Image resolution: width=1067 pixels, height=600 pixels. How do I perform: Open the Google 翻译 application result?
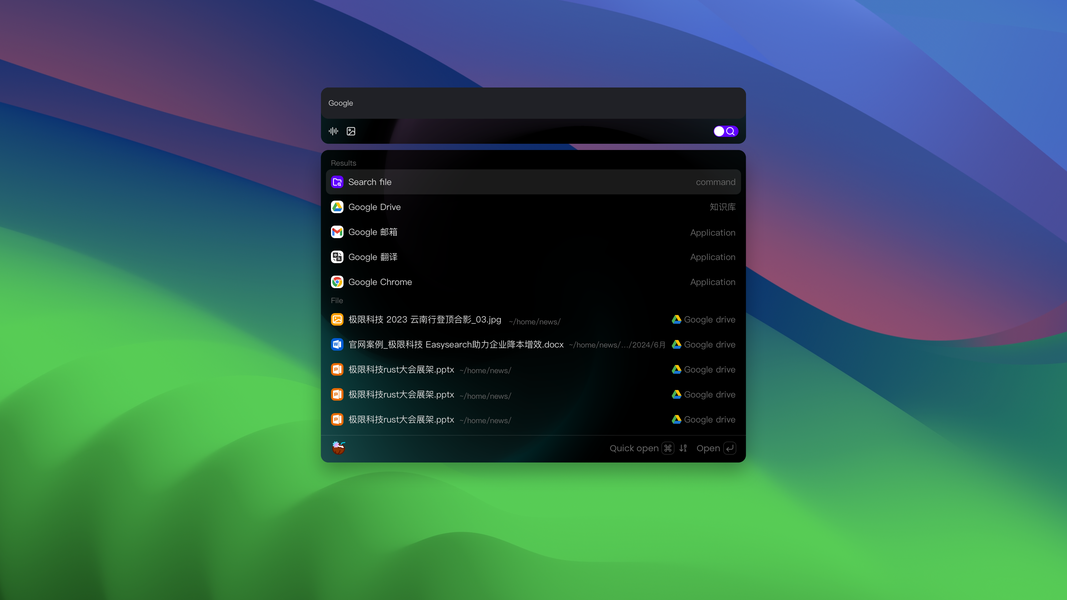click(533, 257)
